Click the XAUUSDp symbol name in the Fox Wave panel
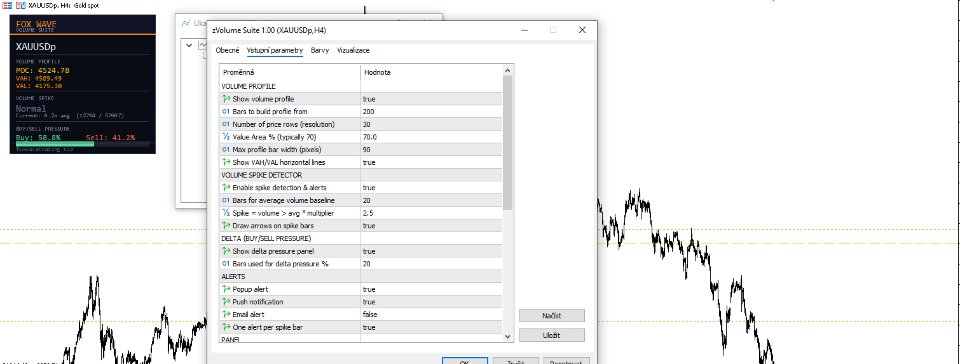960x364 pixels. pos(36,47)
